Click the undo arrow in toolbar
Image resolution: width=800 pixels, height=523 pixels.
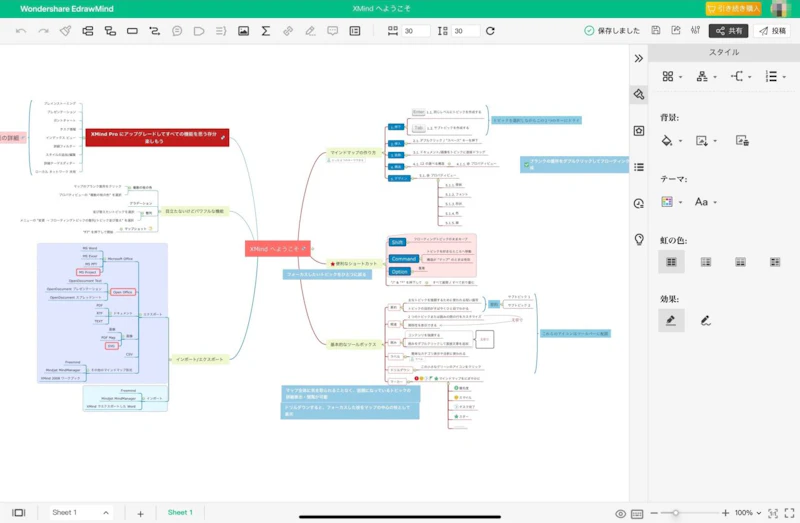[x=21, y=31]
